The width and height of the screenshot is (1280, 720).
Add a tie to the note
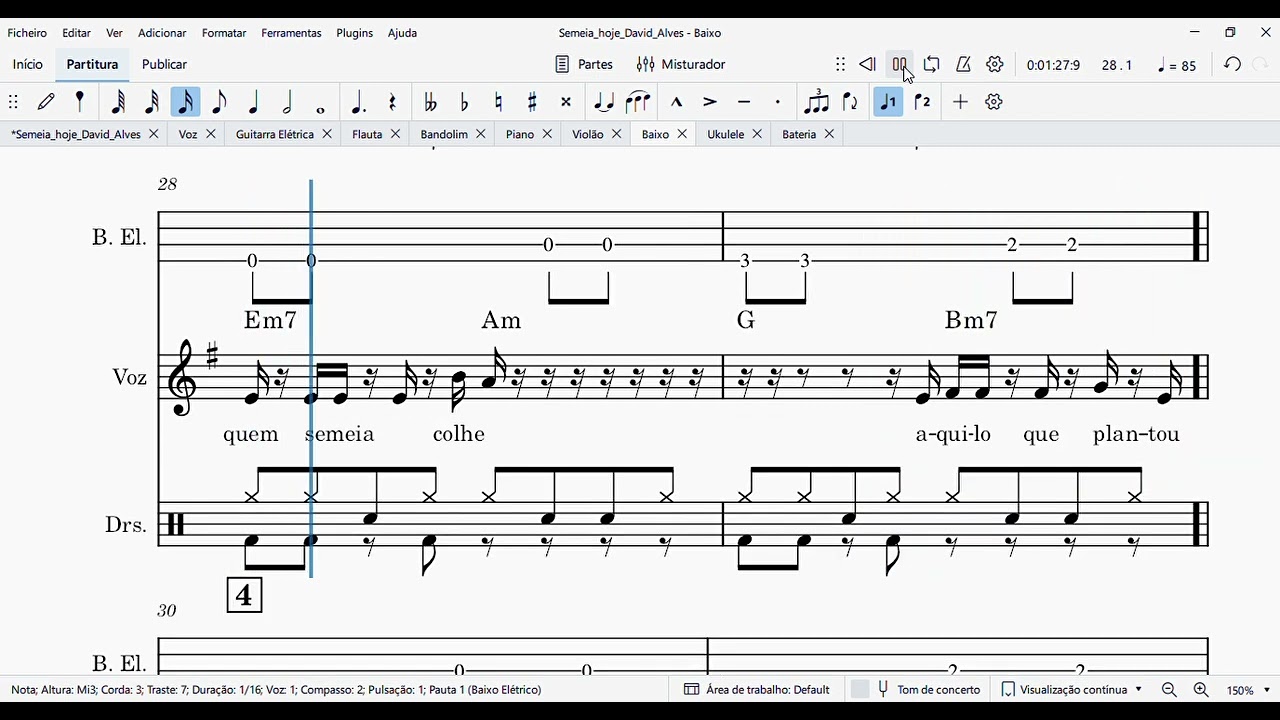[x=604, y=102]
